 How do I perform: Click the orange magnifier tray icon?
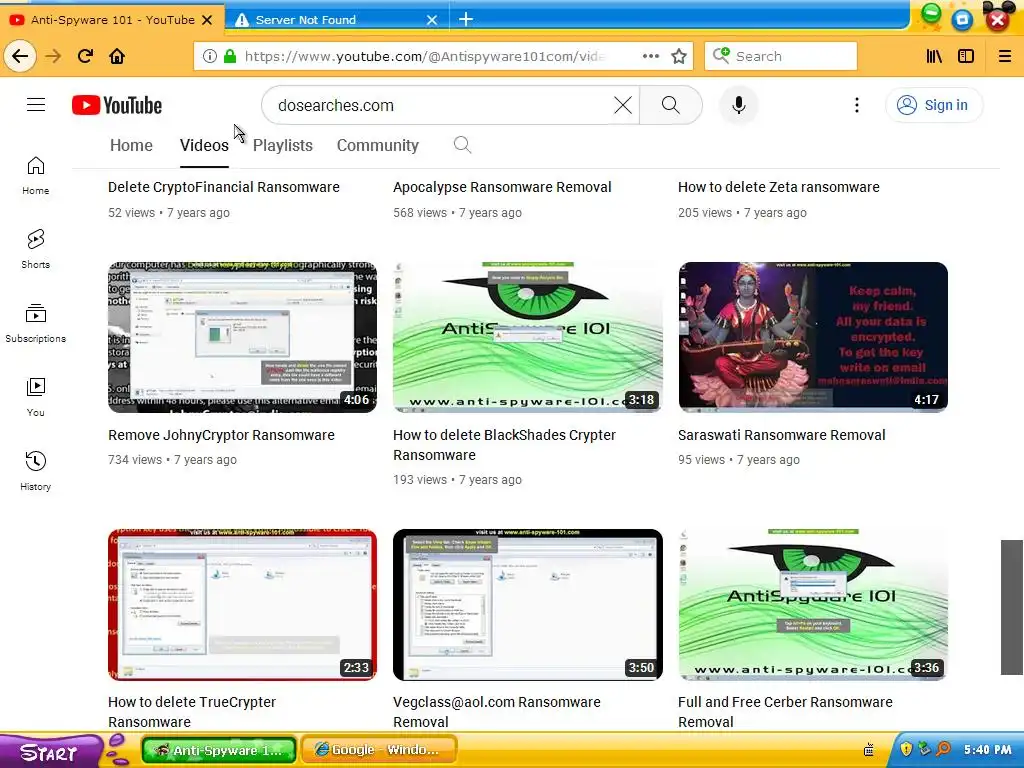pyautogui.click(x=943, y=749)
